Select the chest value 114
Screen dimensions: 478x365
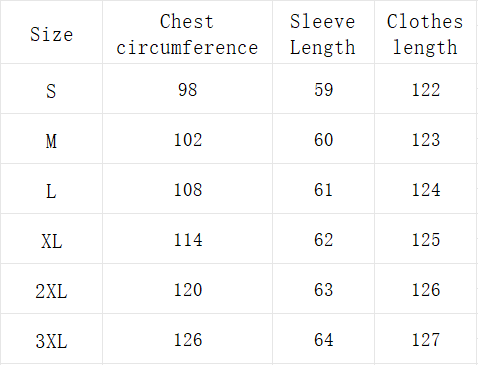point(188,240)
